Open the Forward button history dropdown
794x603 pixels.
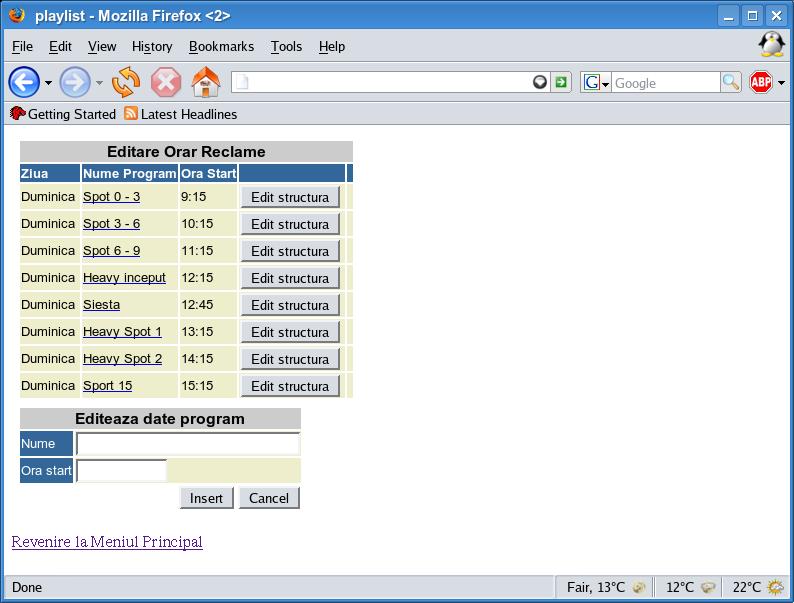(99, 83)
